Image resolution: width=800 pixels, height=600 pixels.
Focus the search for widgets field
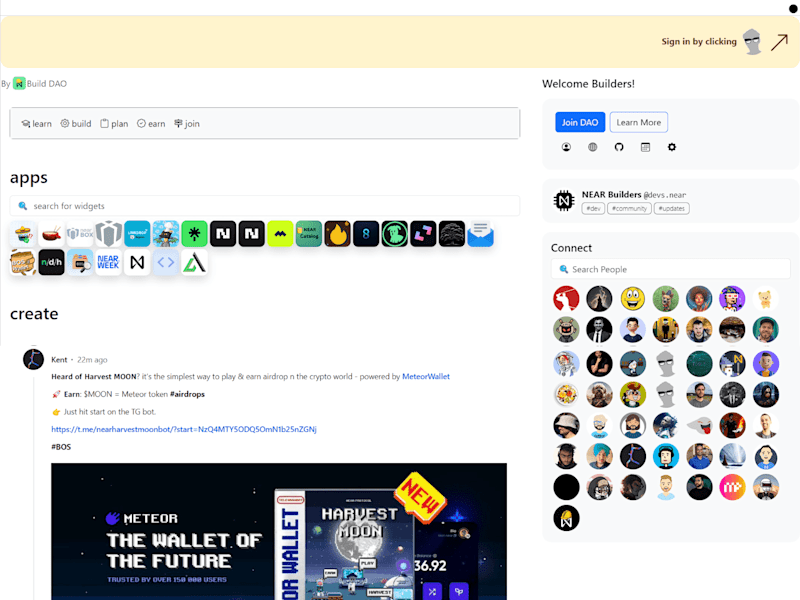265,206
